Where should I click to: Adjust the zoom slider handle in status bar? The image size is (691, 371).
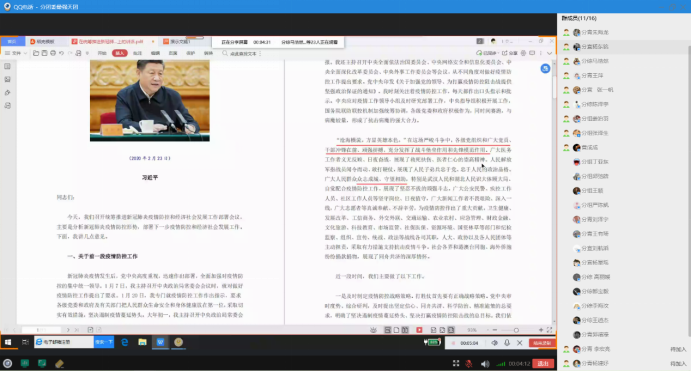point(516,330)
